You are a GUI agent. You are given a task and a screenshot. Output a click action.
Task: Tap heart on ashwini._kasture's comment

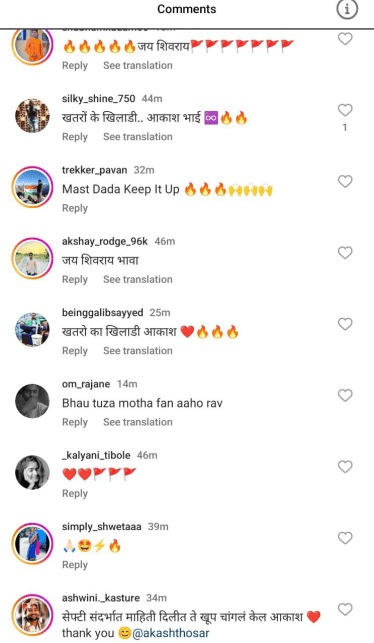345,609
